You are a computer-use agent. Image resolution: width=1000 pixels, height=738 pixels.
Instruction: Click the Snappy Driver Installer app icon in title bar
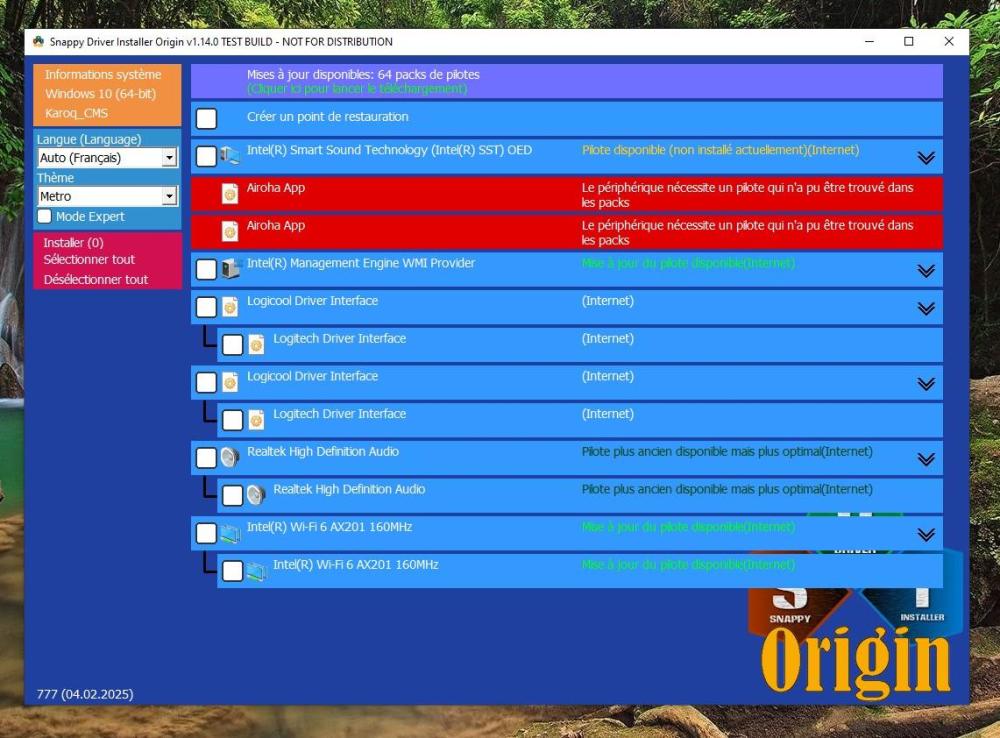click(38, 41)
